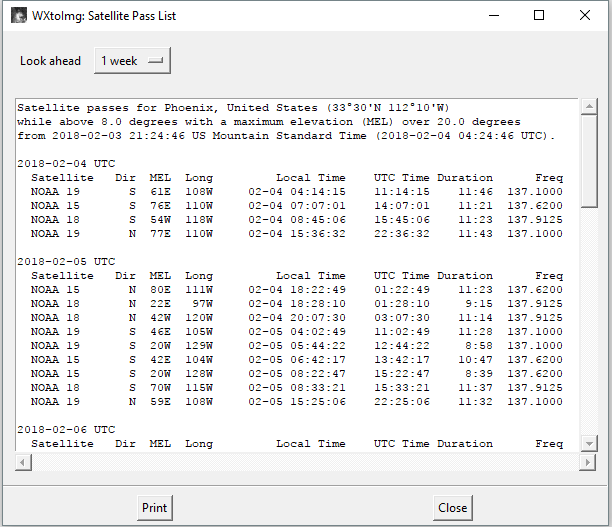This screenshot has height=527, width=612.
Task: Click the vertical scrollbar up arrow
Action: pos(589,106)
